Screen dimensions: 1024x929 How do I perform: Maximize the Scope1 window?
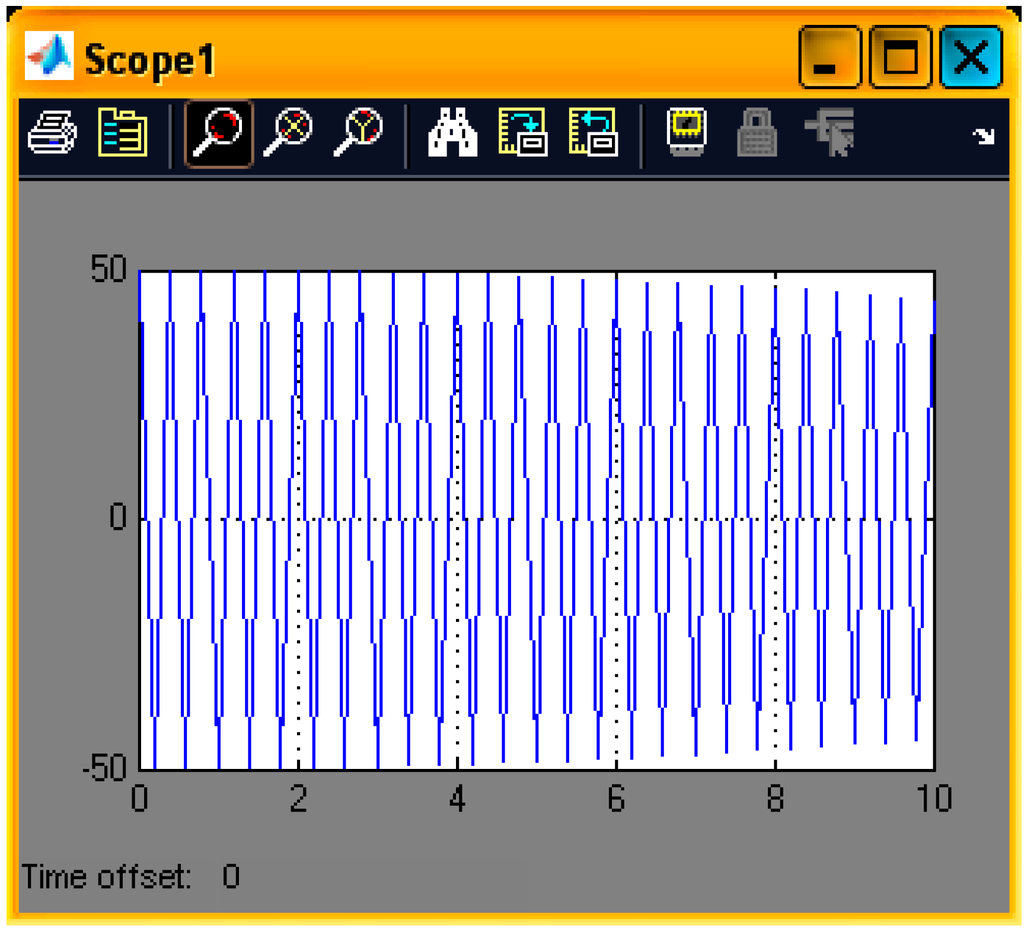(x=900, y=58)
